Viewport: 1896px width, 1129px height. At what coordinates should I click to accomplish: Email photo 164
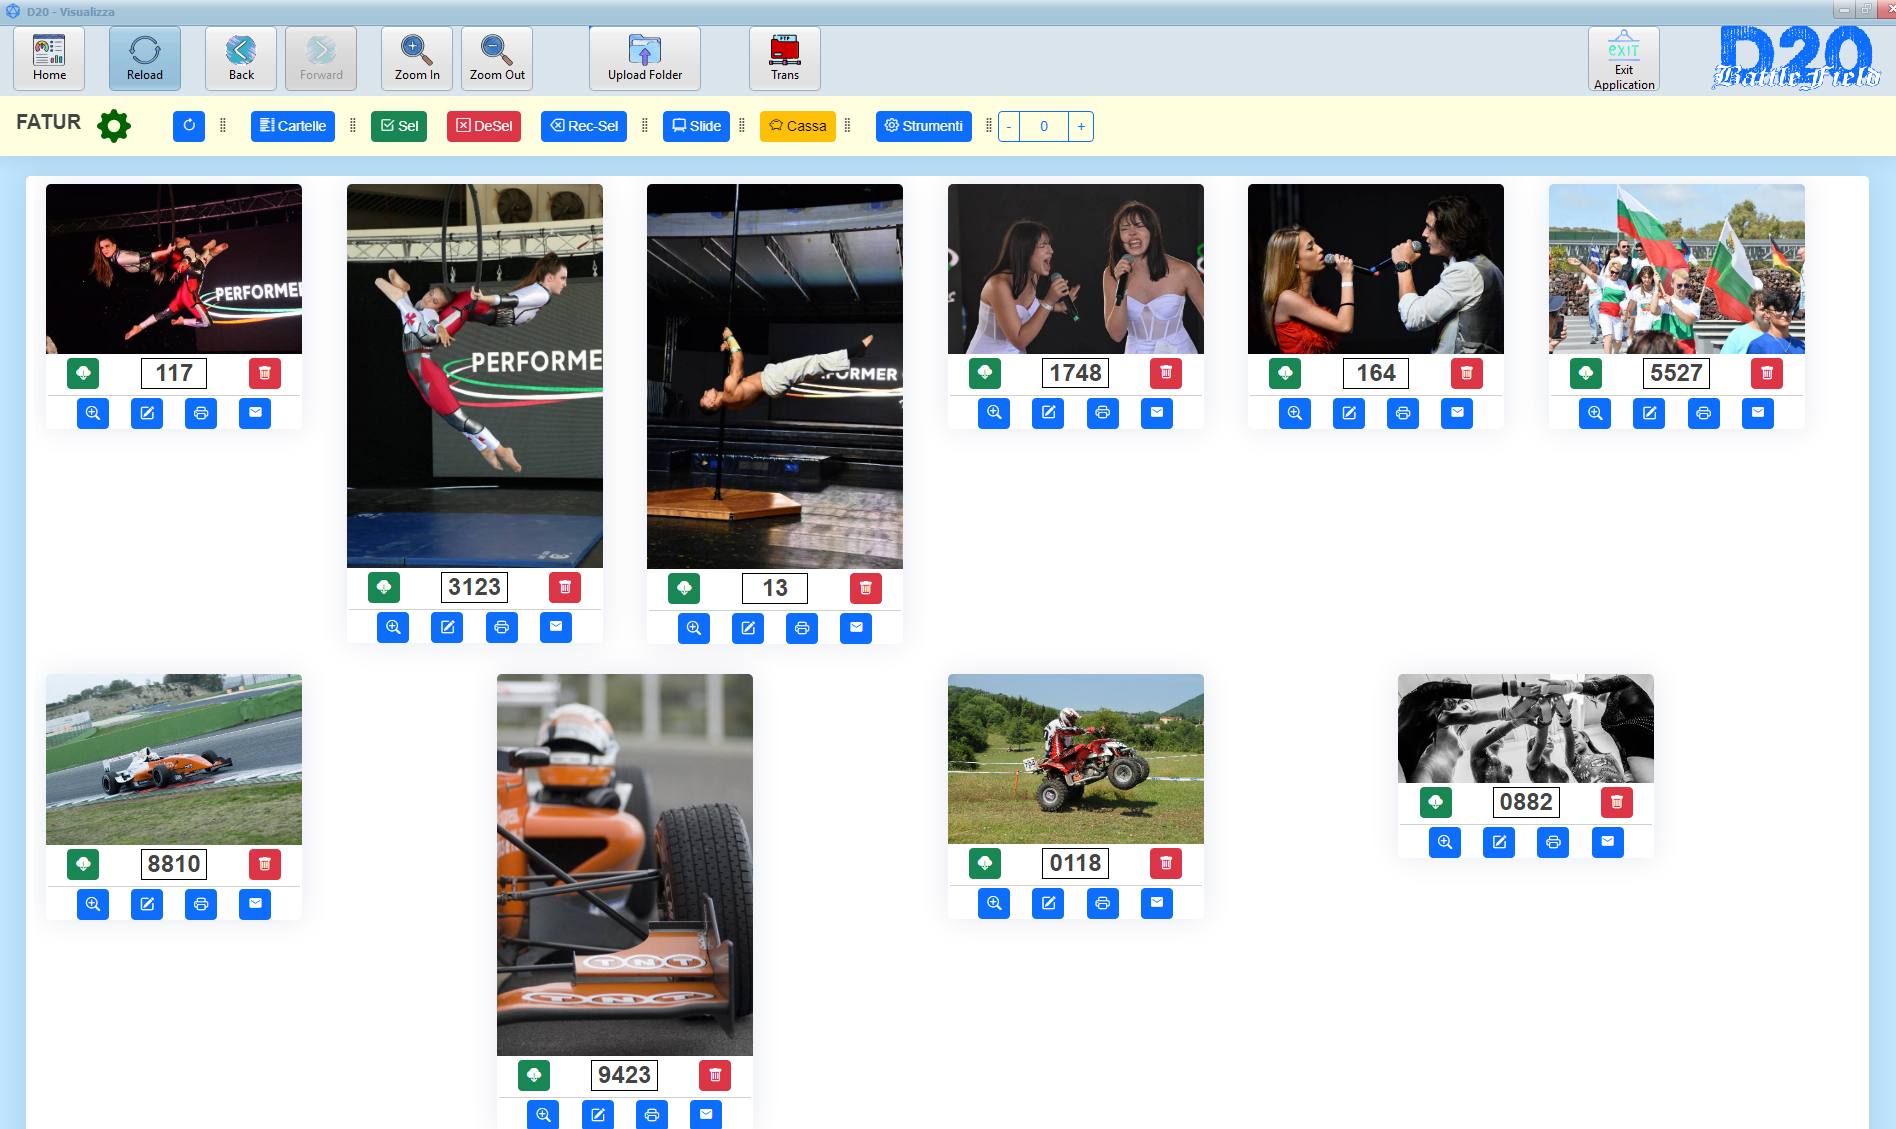(x=1457, y=413)
